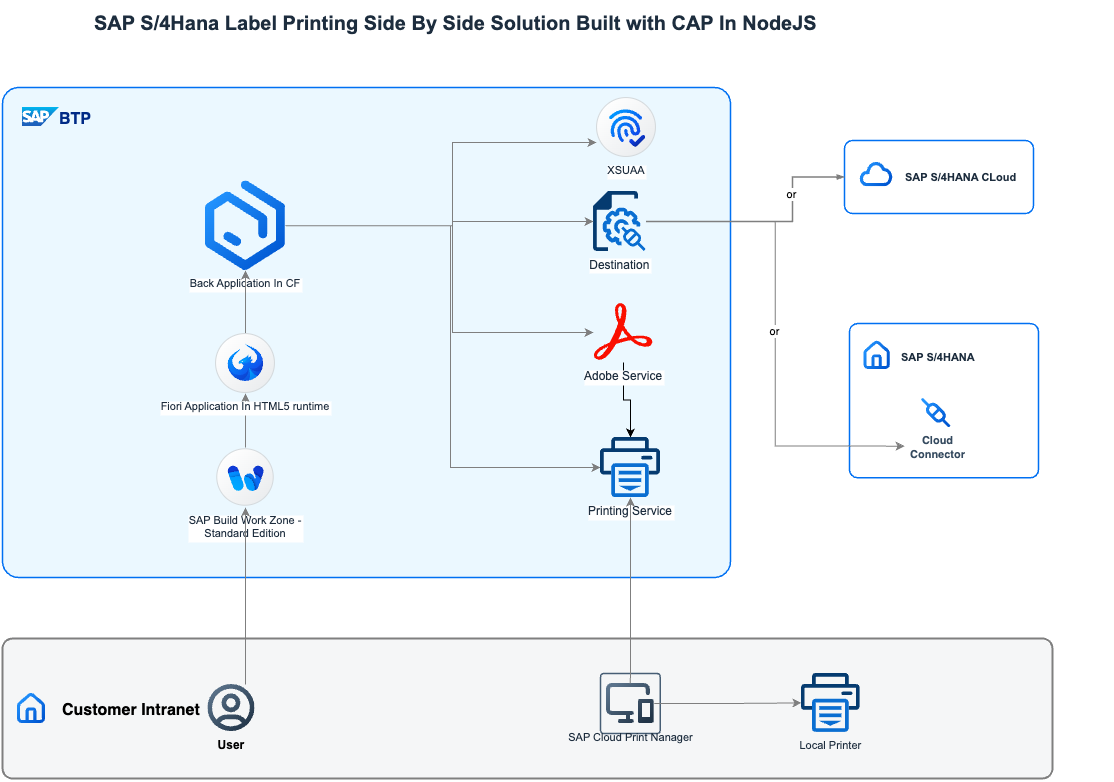Open the Adobe Service icon
Image resolution: width=1114 pixels, height=782 pixels.
tap(623, 333)
